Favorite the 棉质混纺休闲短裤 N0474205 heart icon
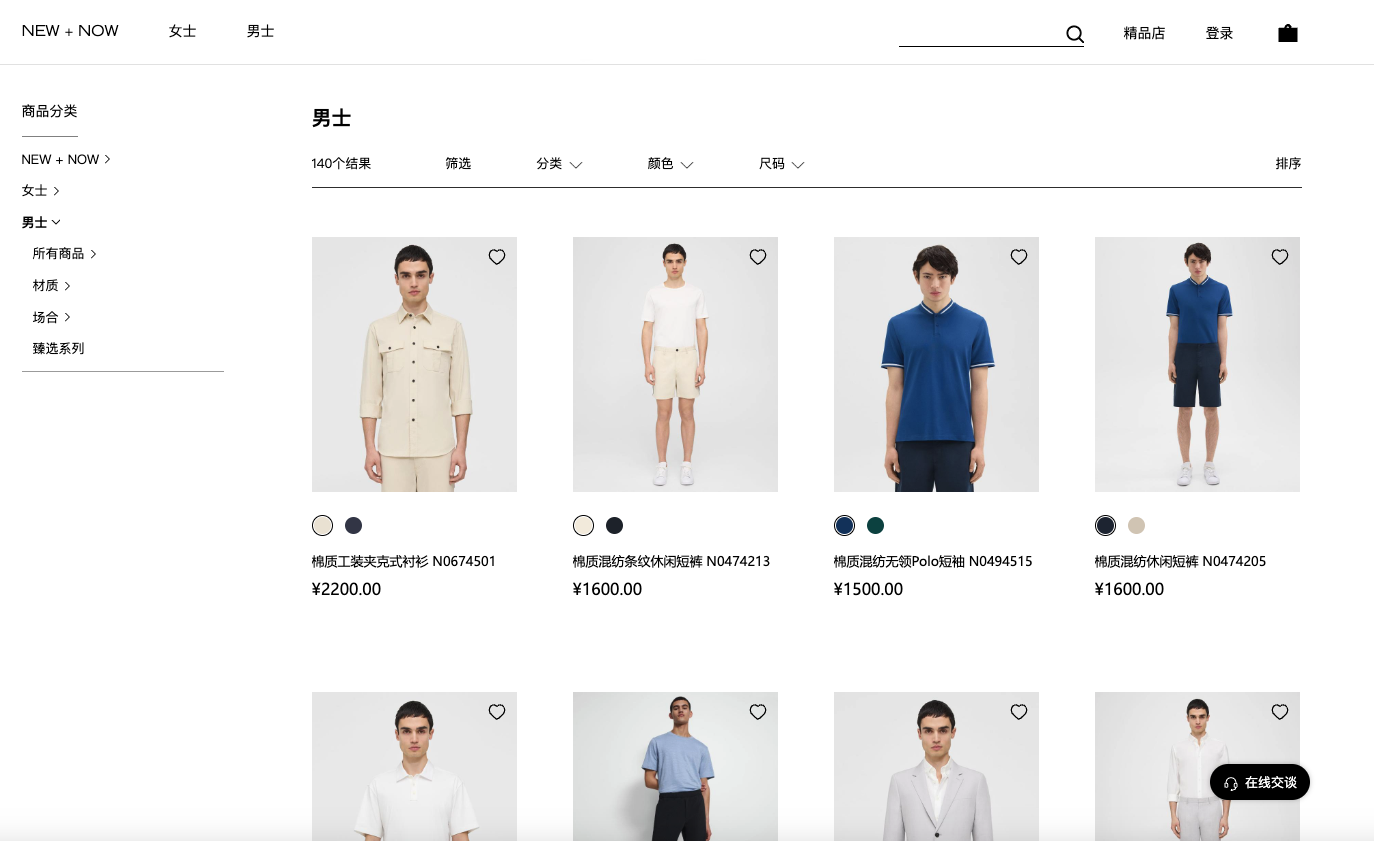The image size is (1374, 841). (1280, 257)
